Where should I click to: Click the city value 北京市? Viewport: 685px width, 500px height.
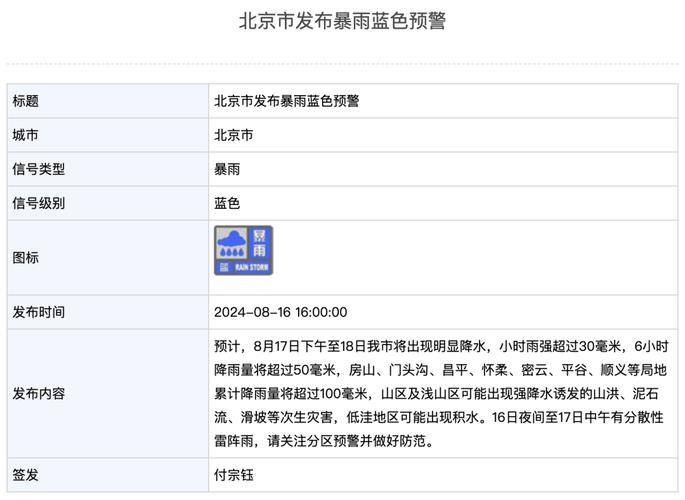[233, 134]
